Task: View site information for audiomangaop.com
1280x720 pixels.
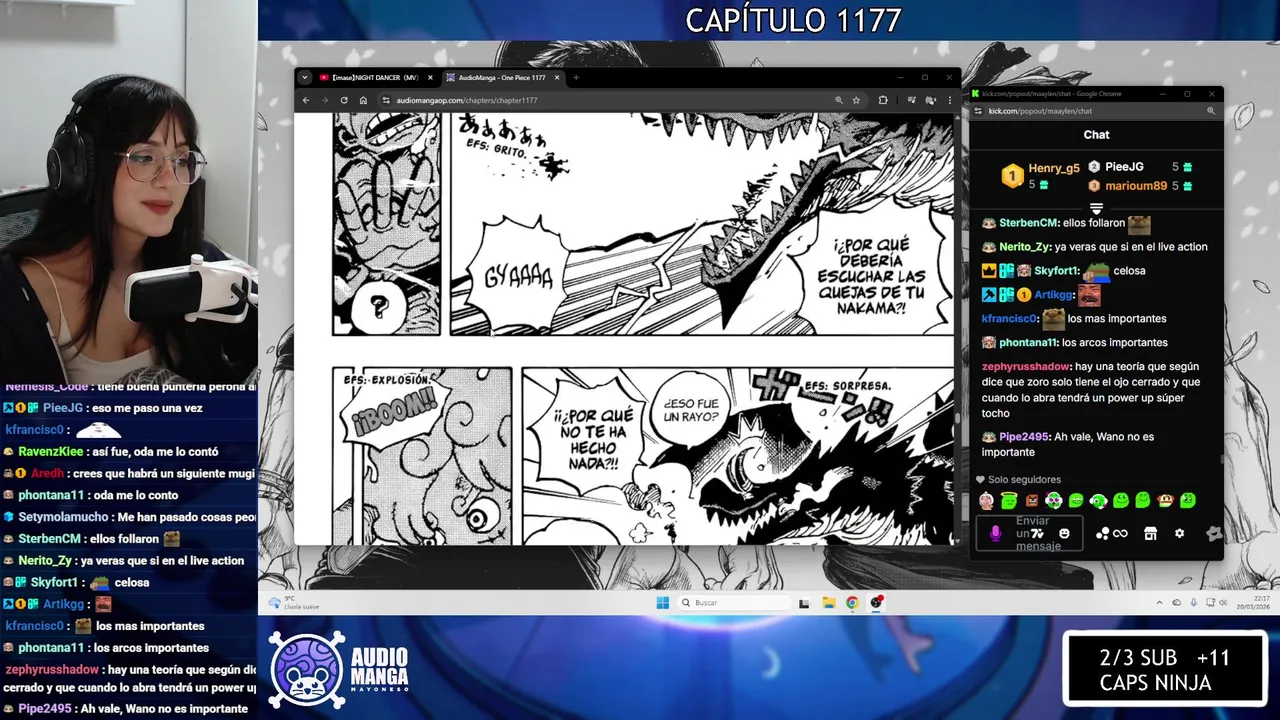Action: 386,100
